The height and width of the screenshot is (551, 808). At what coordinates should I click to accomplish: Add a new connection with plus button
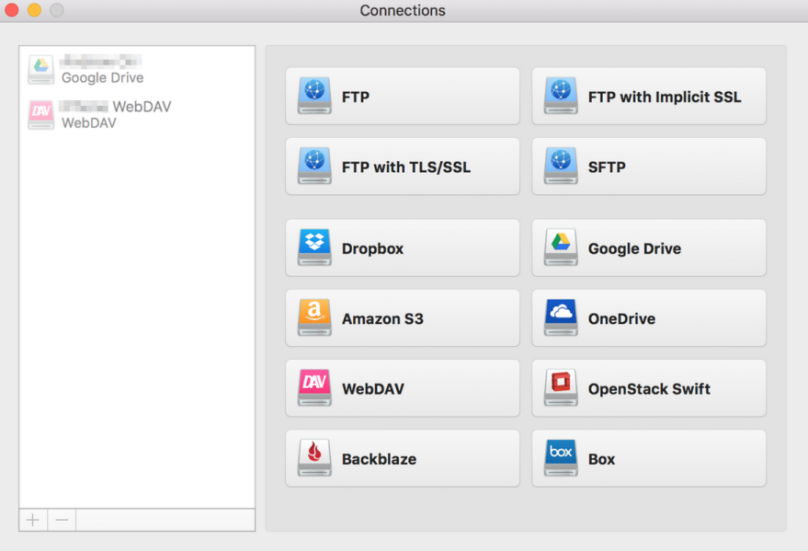33,520
